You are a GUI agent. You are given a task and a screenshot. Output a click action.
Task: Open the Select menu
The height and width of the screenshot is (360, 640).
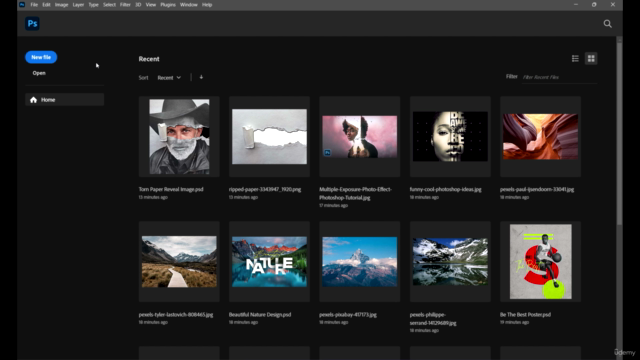coord(109,4)
